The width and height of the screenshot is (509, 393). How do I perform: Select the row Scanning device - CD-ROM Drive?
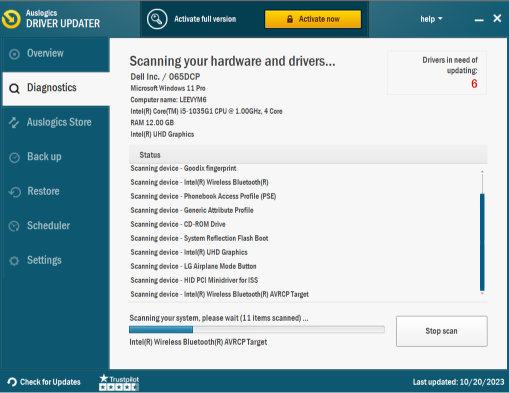178,224
